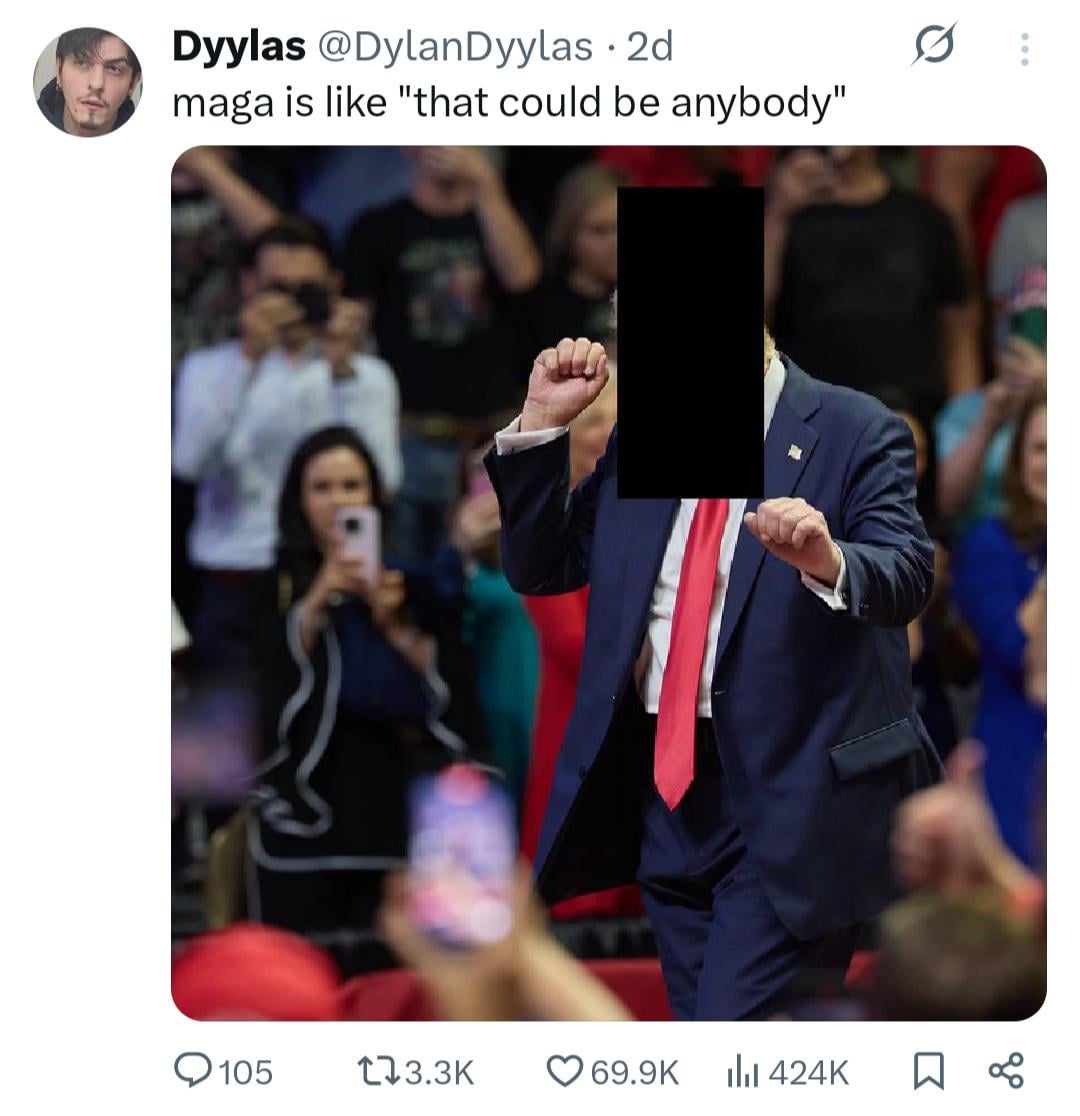Open the three-dot more options menu
The width and height of the screenshot is (1080, 1116).
(x=1024, y=49)
